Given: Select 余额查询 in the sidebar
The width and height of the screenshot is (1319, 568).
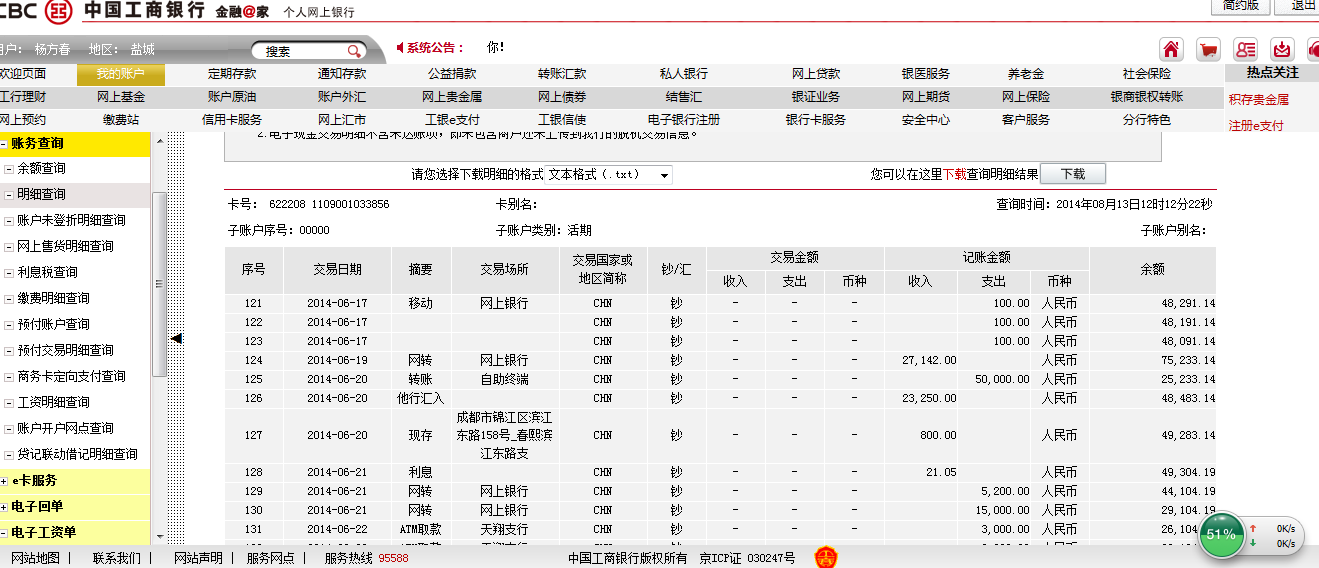Looking at the screenshot, I should pos(41,169).
